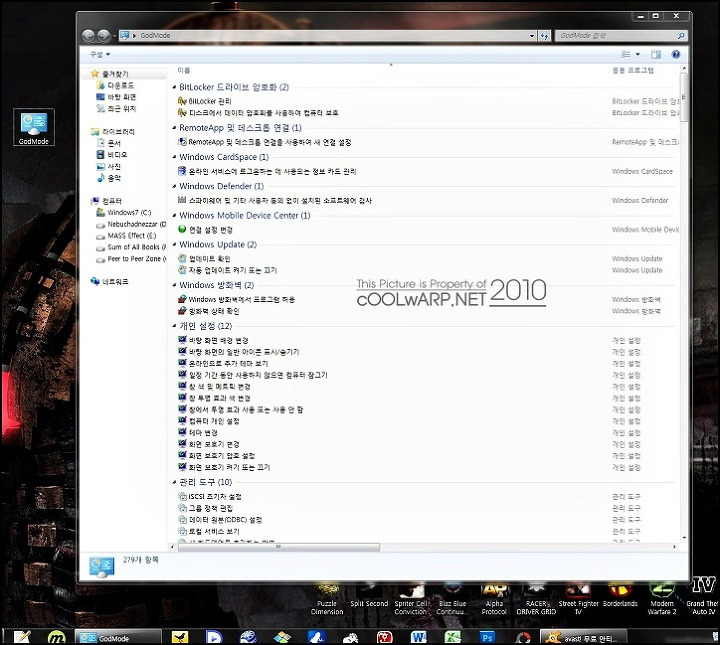Click the 테마 변경 icon
This screenshot has width=720, height=645.
pos(182,432)
